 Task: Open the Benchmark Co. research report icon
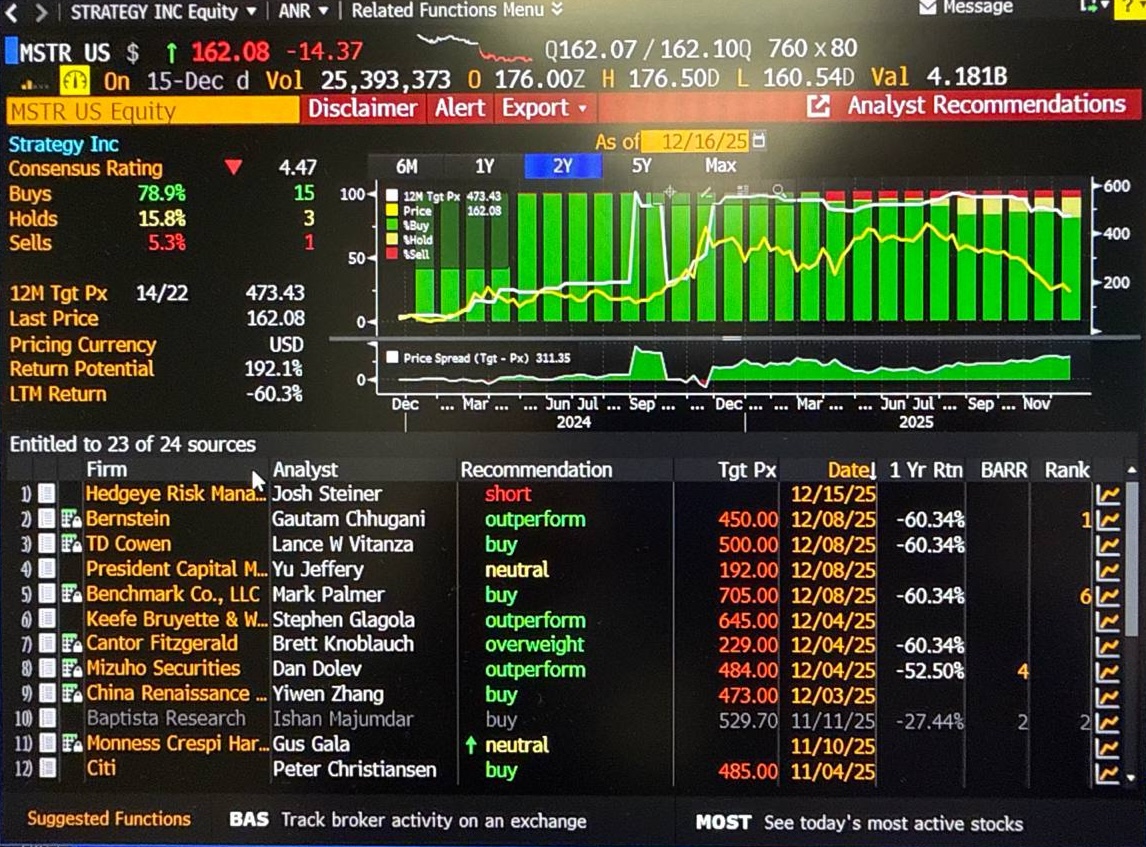click(71, 594)
